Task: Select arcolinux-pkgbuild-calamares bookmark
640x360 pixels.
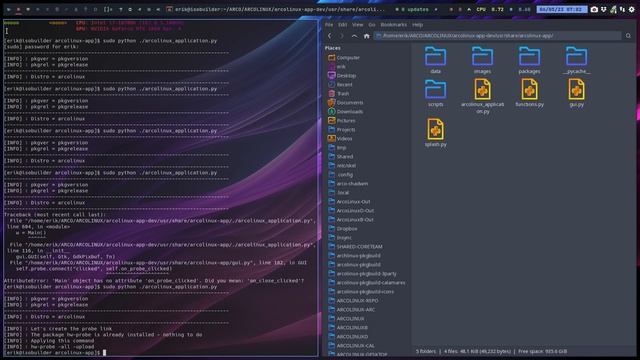Action: [367, 282]
